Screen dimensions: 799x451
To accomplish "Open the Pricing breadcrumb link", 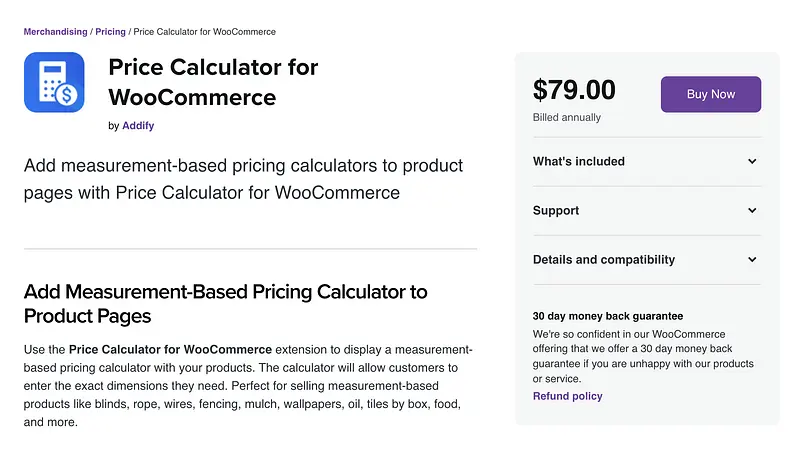I will [110, 32].
